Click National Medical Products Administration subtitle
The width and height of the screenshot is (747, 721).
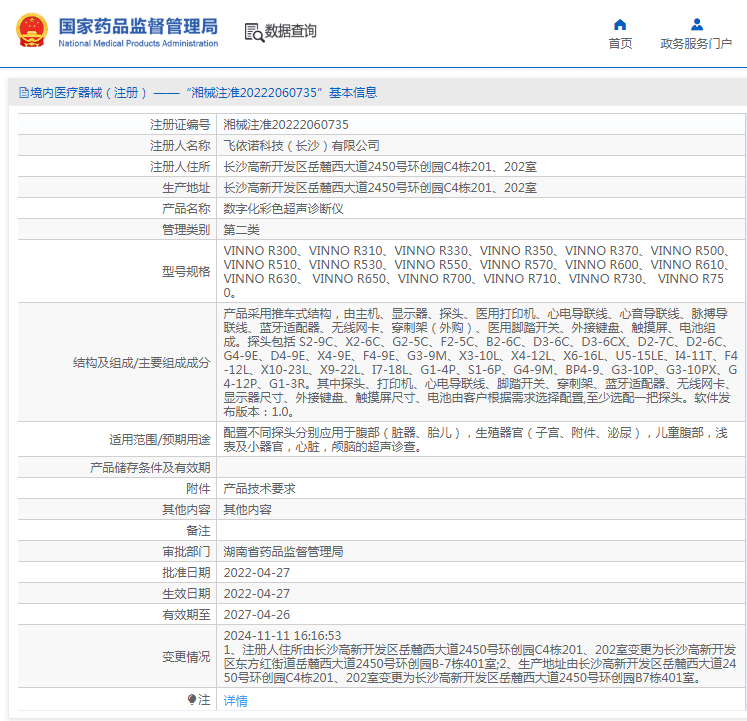[x=138, y=43]
